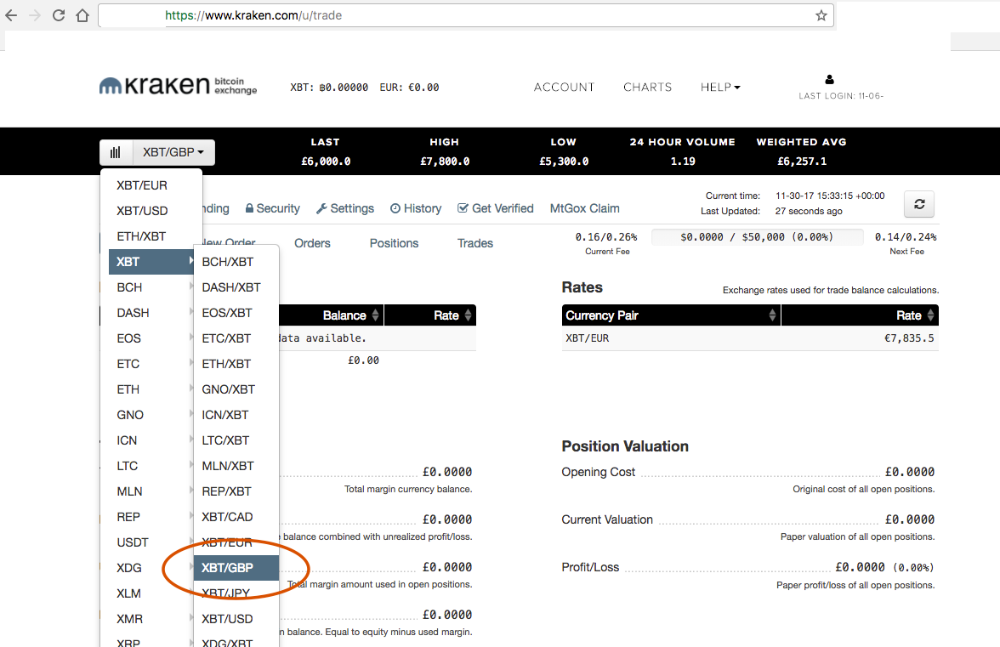Screen dimensions: 1000x647
Task: Click the Kraken logo
Action: (x=178, y=86)
